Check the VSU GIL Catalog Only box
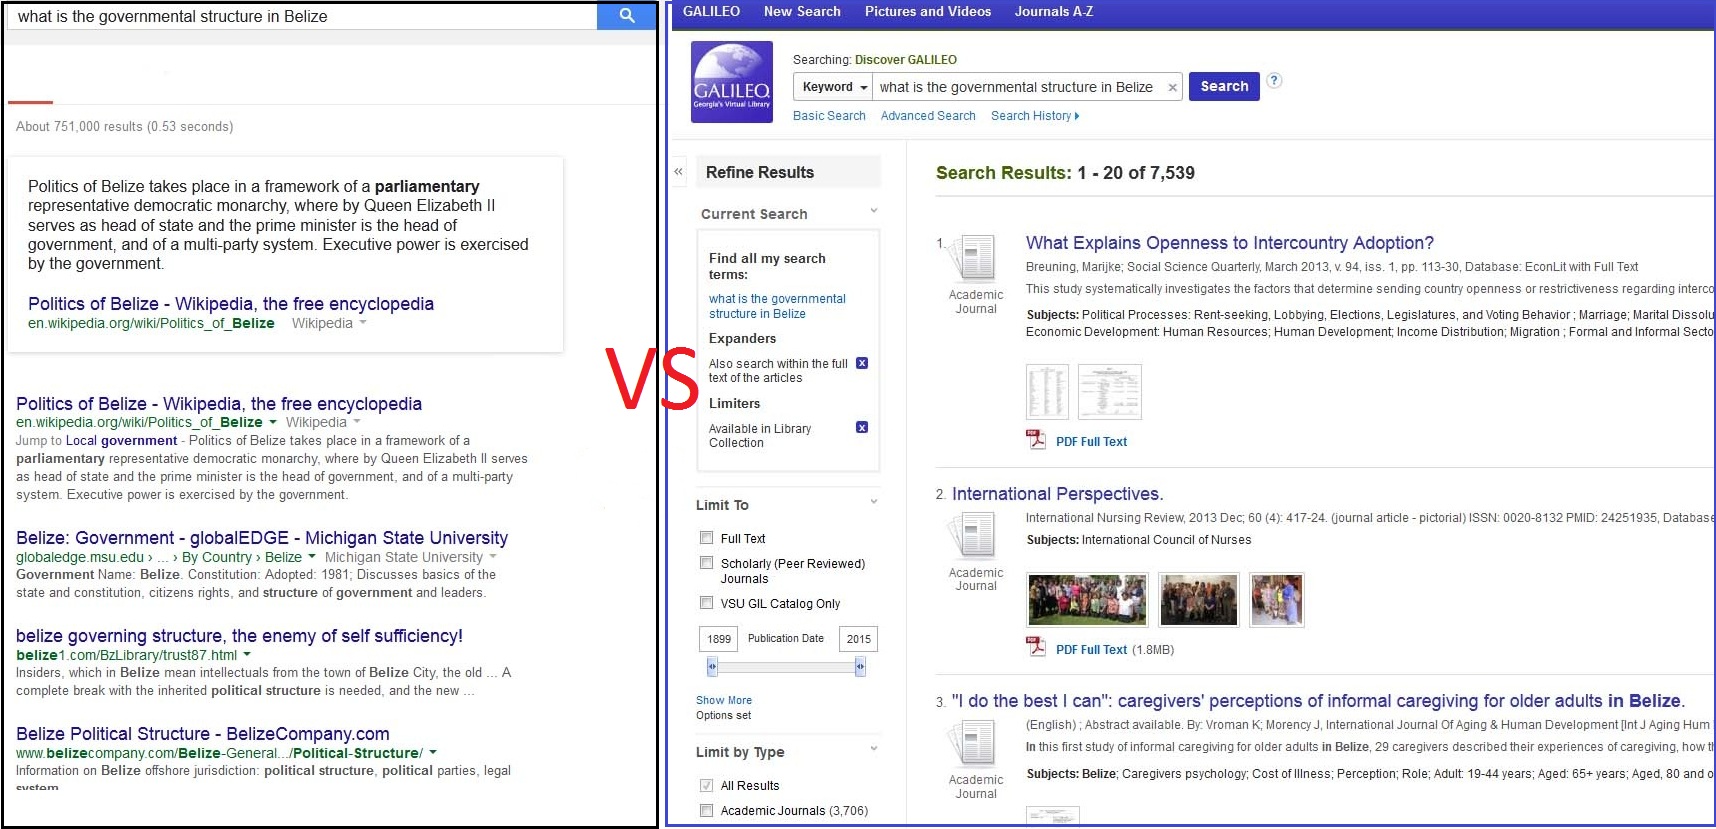Viewport: 1716px width, 829px height. coord(707,603)
